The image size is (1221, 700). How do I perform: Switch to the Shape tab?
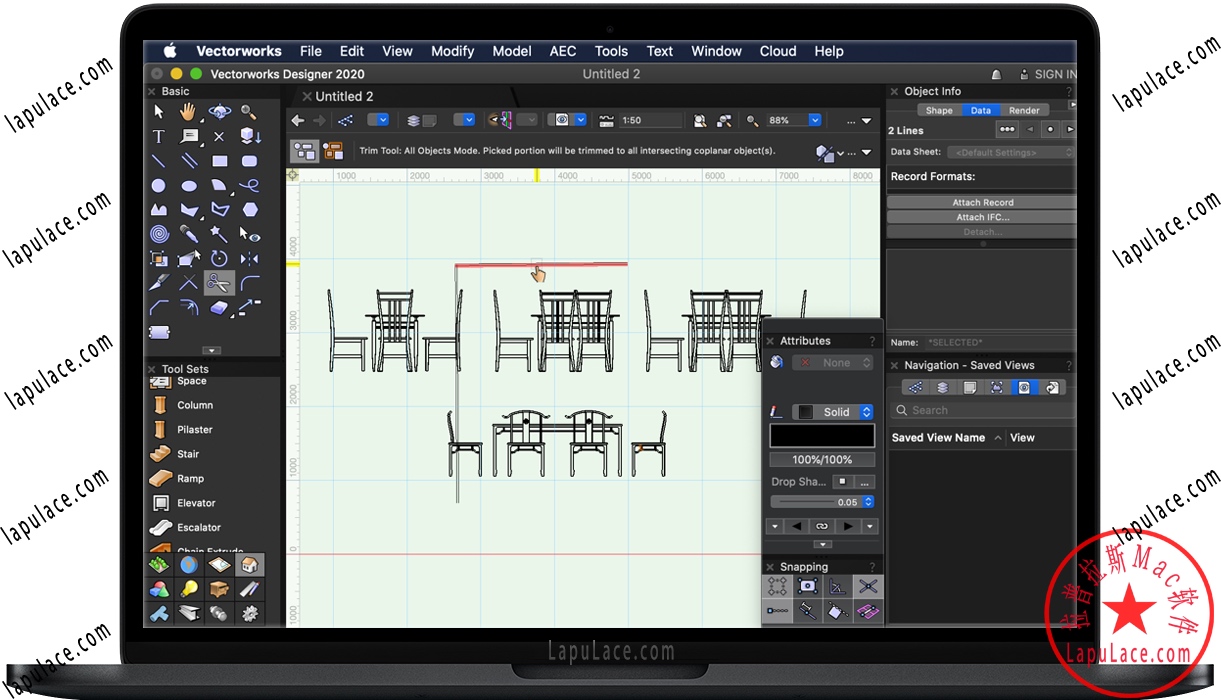(939, 110)
